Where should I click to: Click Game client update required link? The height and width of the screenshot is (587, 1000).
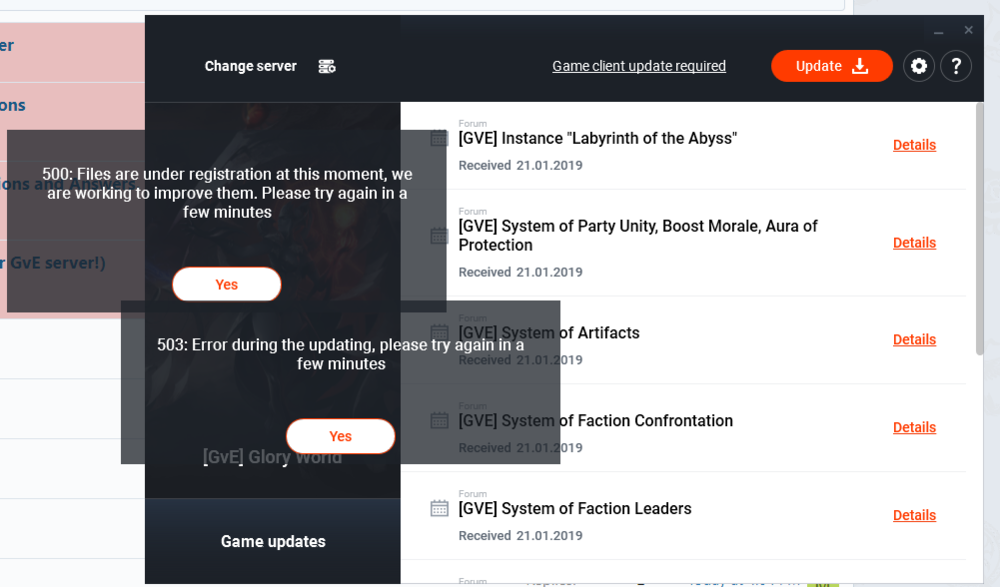pos(639,66)
